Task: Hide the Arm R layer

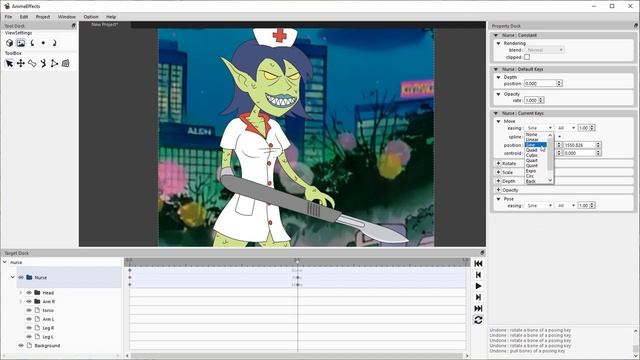Action: (29, 302)
